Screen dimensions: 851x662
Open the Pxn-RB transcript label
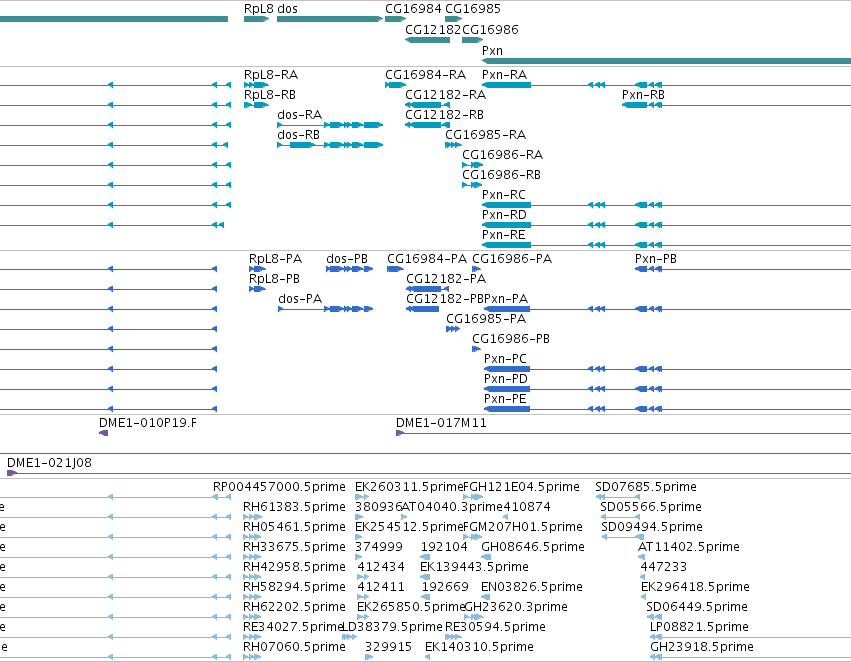pyautogui.click(x=643, y=94)
